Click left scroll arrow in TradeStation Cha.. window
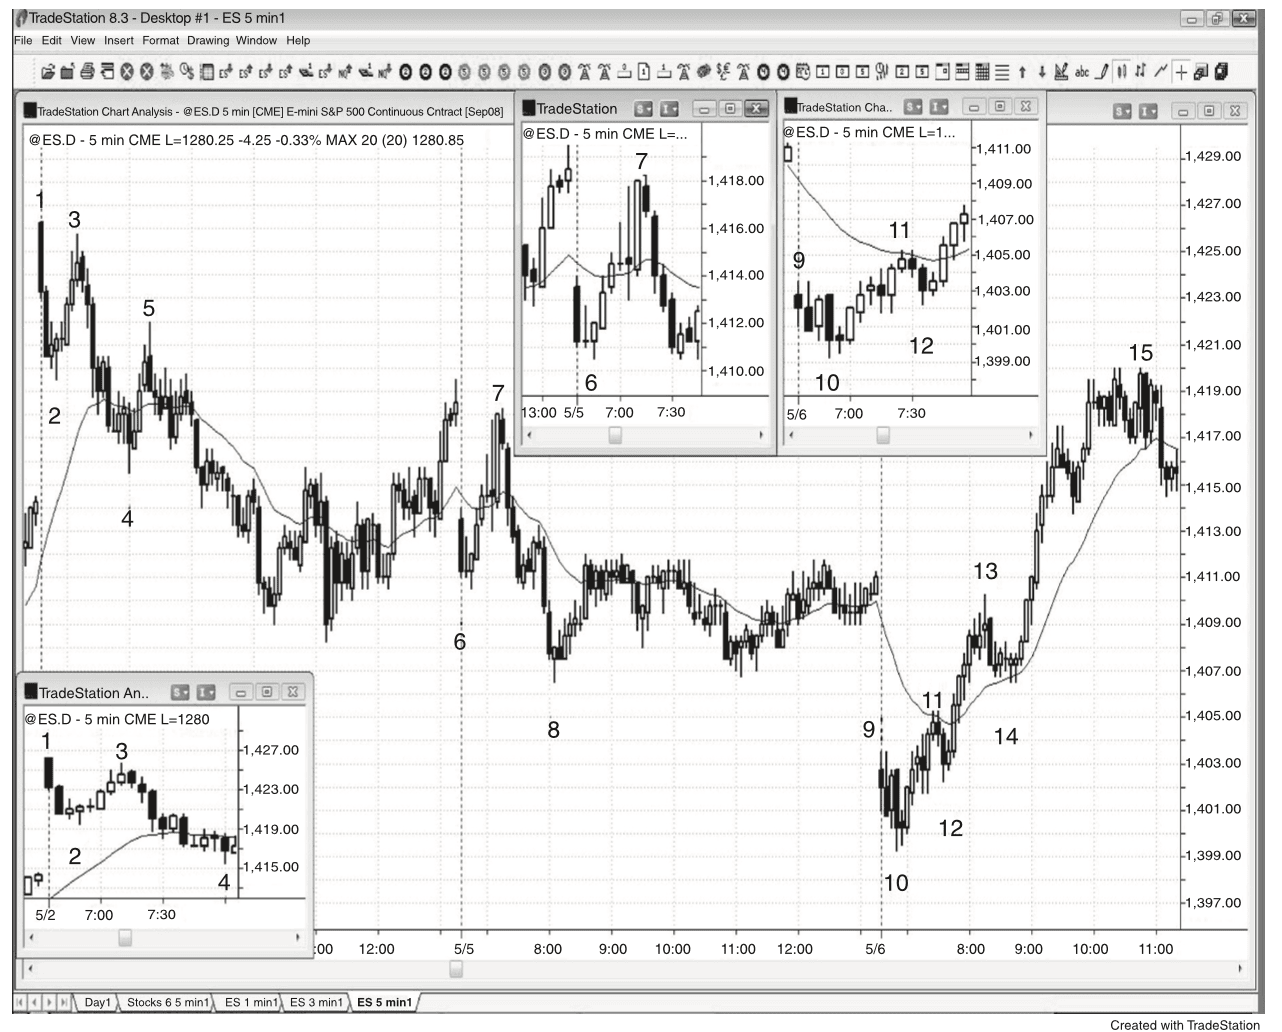This screenshot has width=1282, height=1032. coord(795,435)
